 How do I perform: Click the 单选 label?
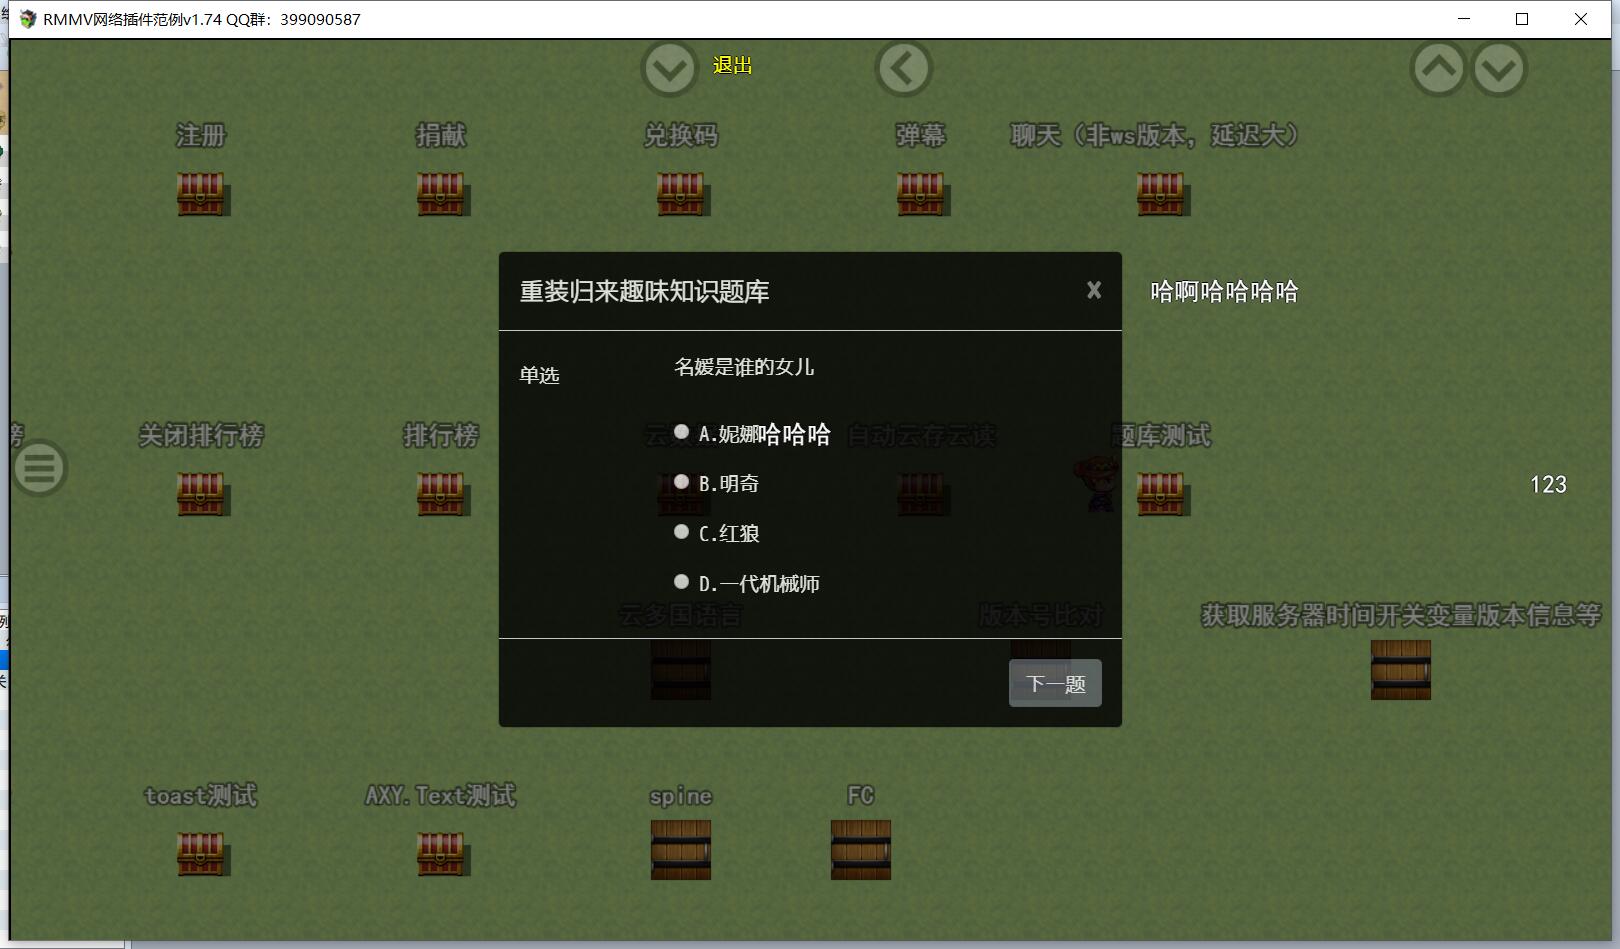[539, 375]
